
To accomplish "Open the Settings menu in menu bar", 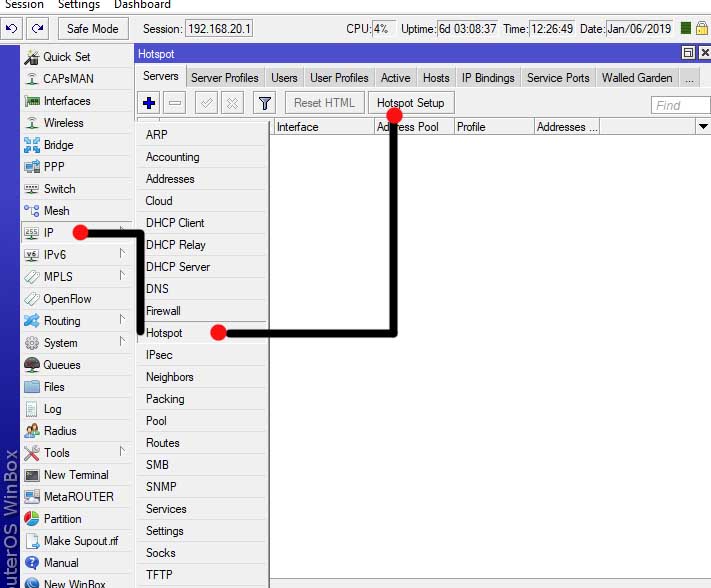I will pyautogui.click(x=79, y=5).
